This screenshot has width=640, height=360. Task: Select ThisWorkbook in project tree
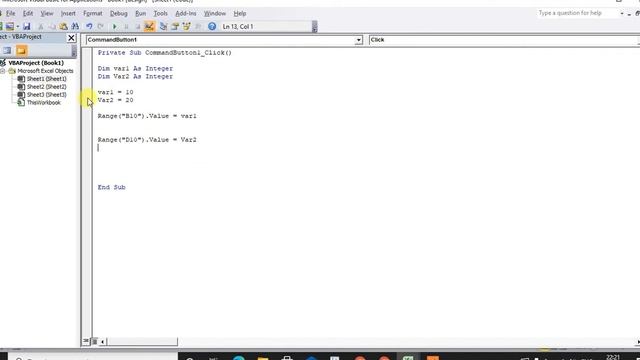coord(44,102)
